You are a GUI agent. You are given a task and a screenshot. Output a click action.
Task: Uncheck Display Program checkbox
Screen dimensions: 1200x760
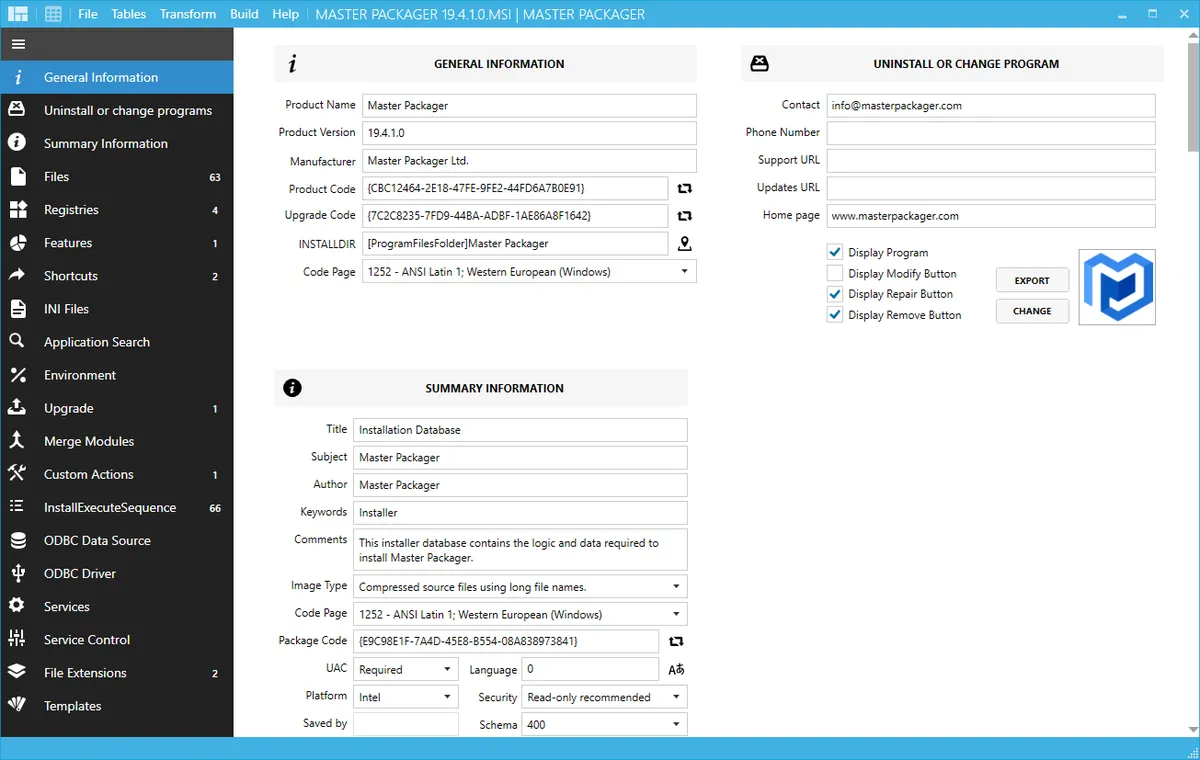[x=835, y=253]
